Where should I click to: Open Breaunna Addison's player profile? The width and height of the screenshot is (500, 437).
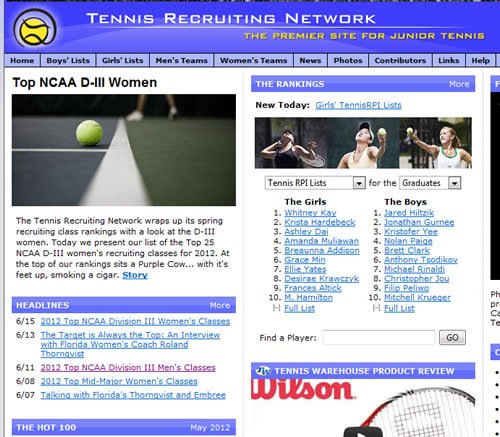coord(322,250)
